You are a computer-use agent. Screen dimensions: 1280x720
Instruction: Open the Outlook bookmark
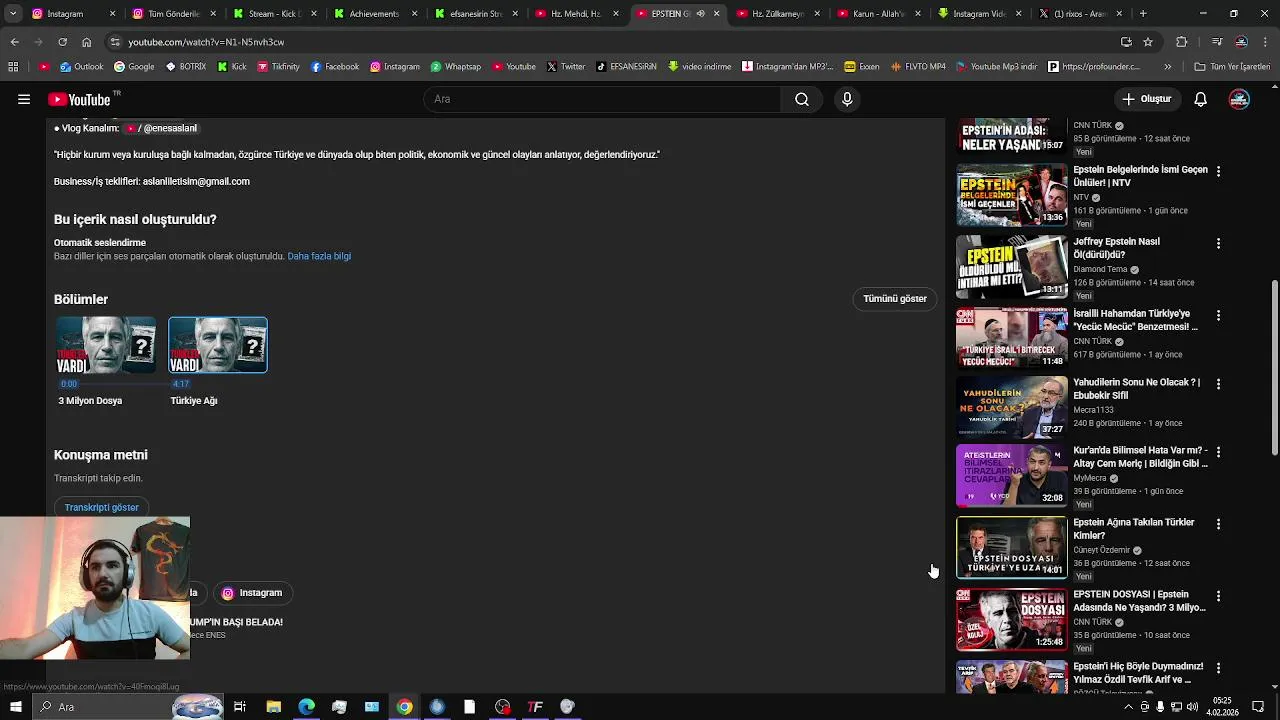(x=81, y=67)
